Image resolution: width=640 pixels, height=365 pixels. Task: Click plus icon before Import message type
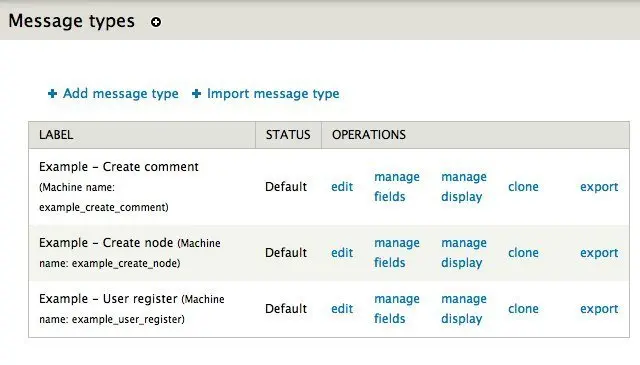196,94
